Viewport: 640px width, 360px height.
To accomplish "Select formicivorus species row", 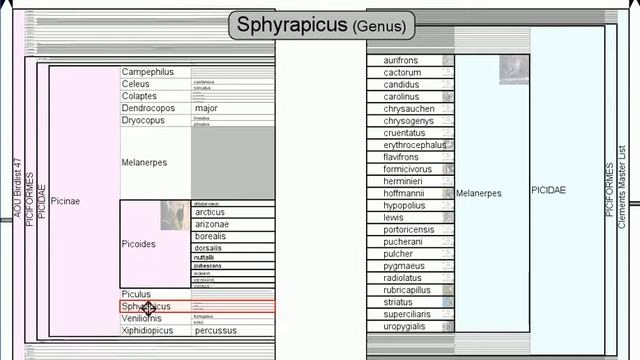I will tap(411, 169).
